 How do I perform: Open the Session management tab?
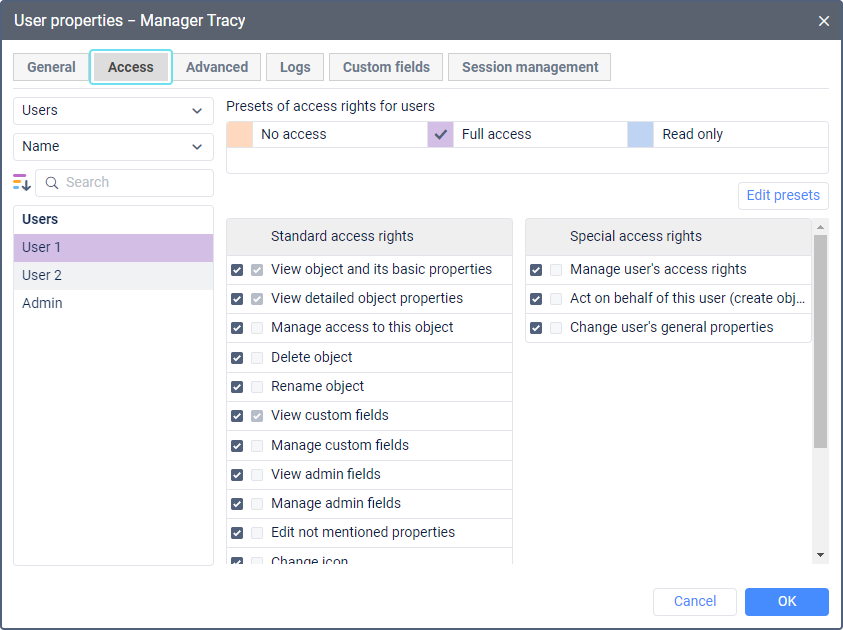pos(530,67)
